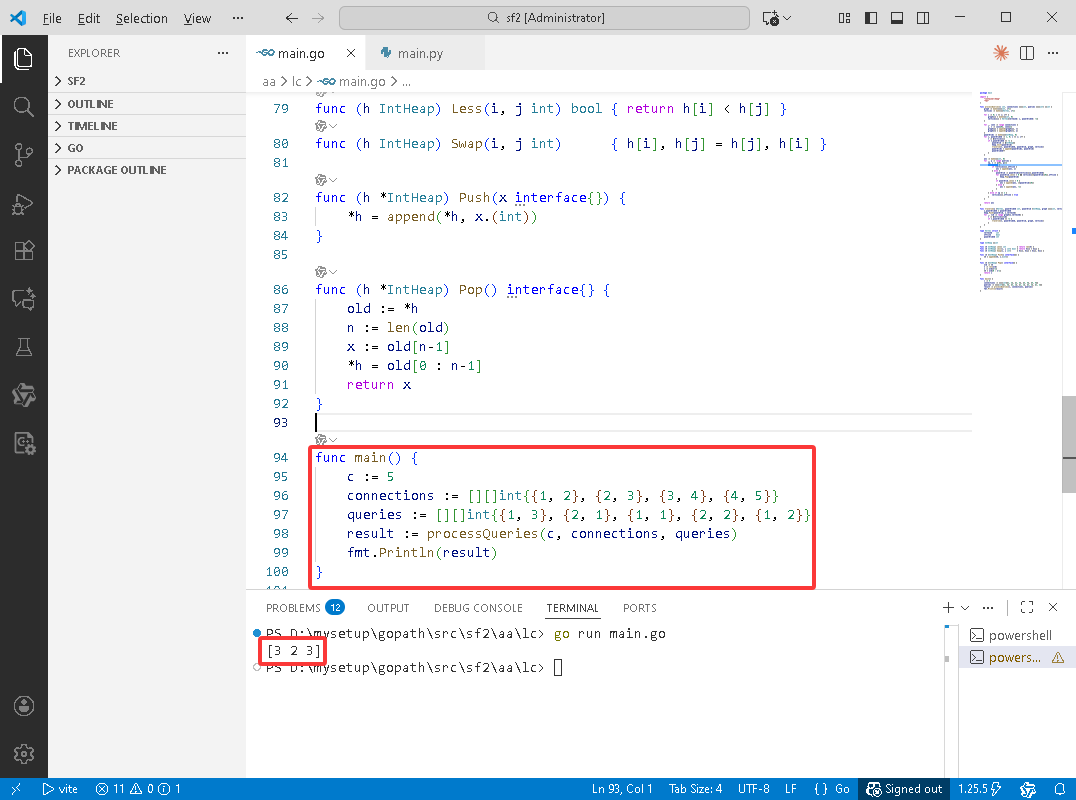Expand the OUTLINE section
This screenshot has width=1076, height=800.
point(147,104)
